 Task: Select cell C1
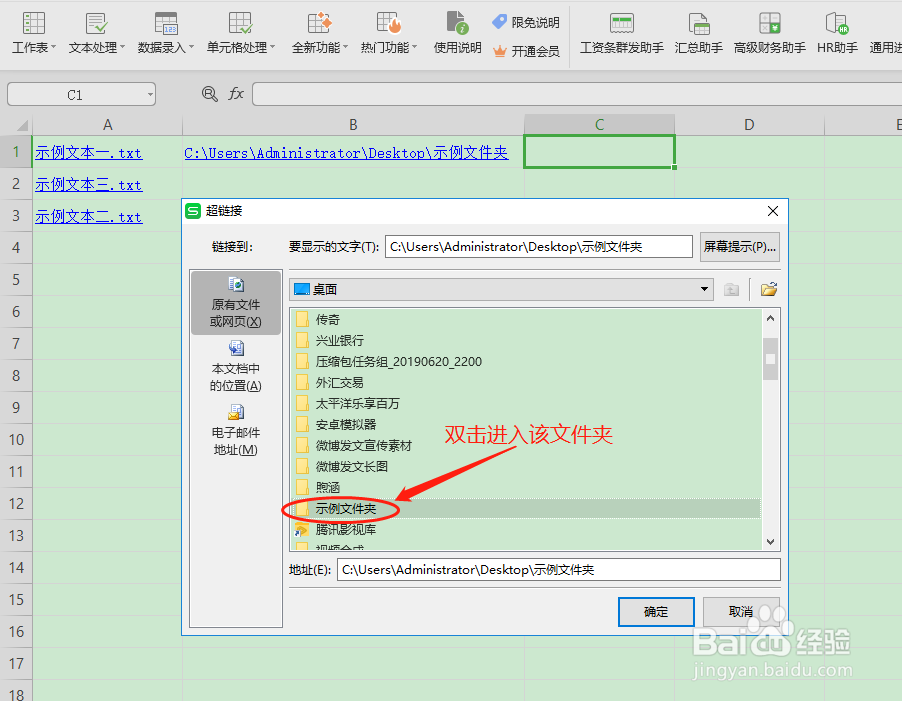599,152
